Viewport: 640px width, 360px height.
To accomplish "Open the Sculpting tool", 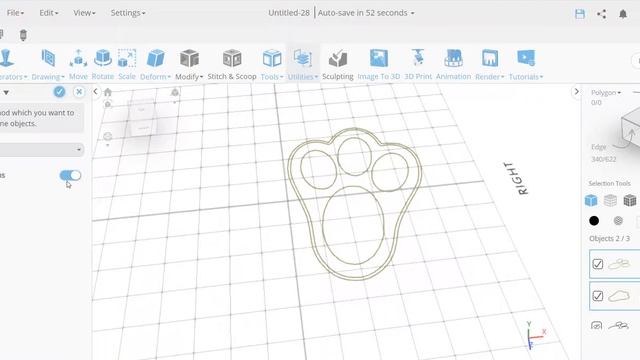I will pyautogui.click(x=338, y=64).
